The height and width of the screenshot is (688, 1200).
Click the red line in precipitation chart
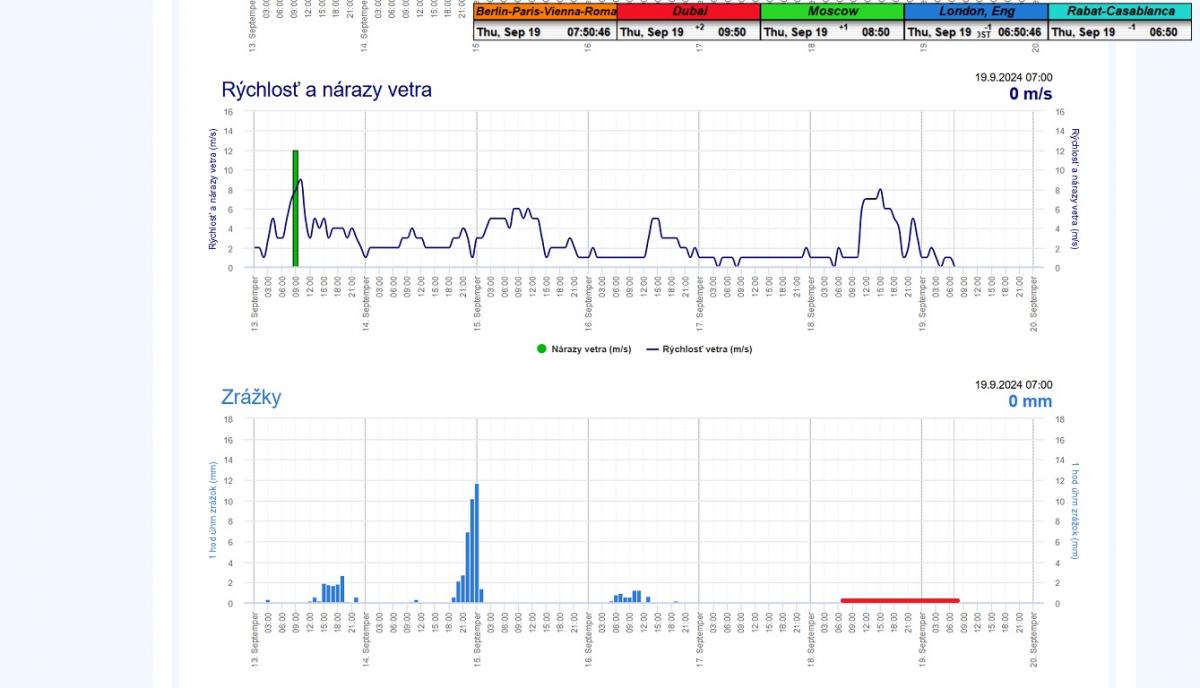pyautogui.click(x=900, y=600)
